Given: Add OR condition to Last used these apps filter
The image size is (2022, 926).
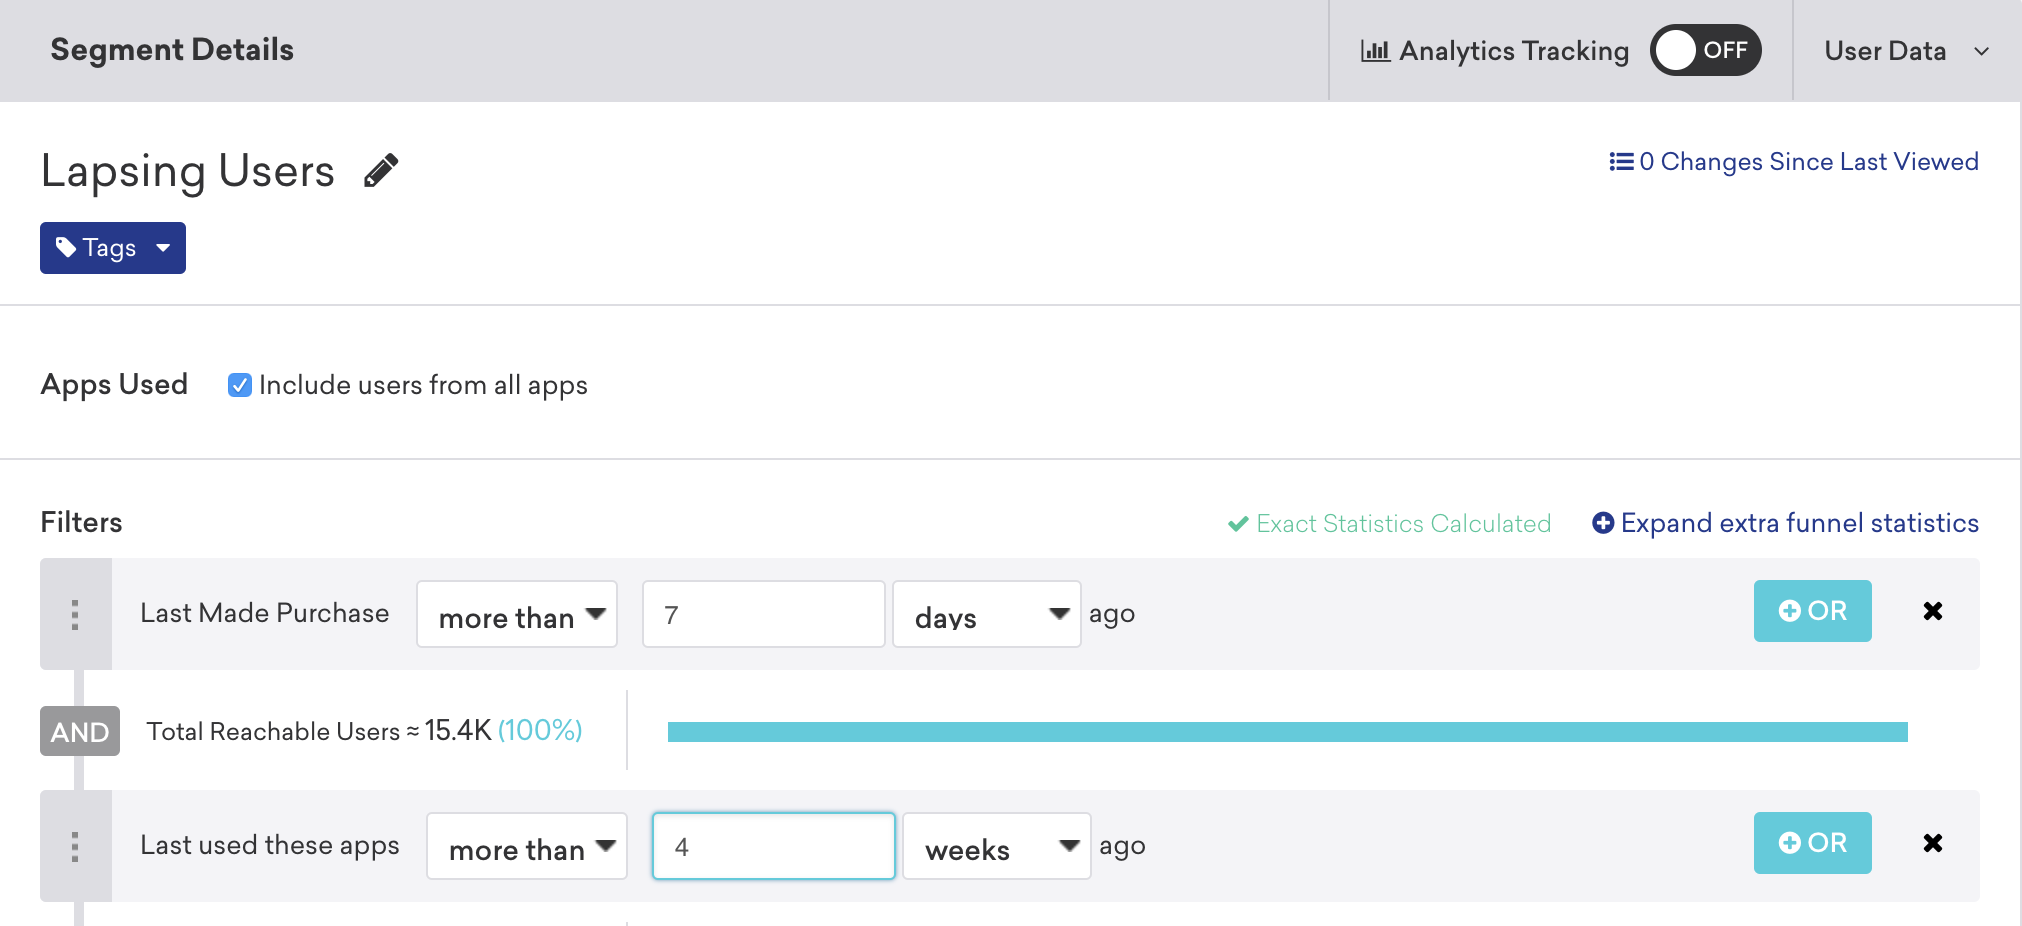Looking at the screenshot, I should pyautogui.click(x=1812, y=843).
